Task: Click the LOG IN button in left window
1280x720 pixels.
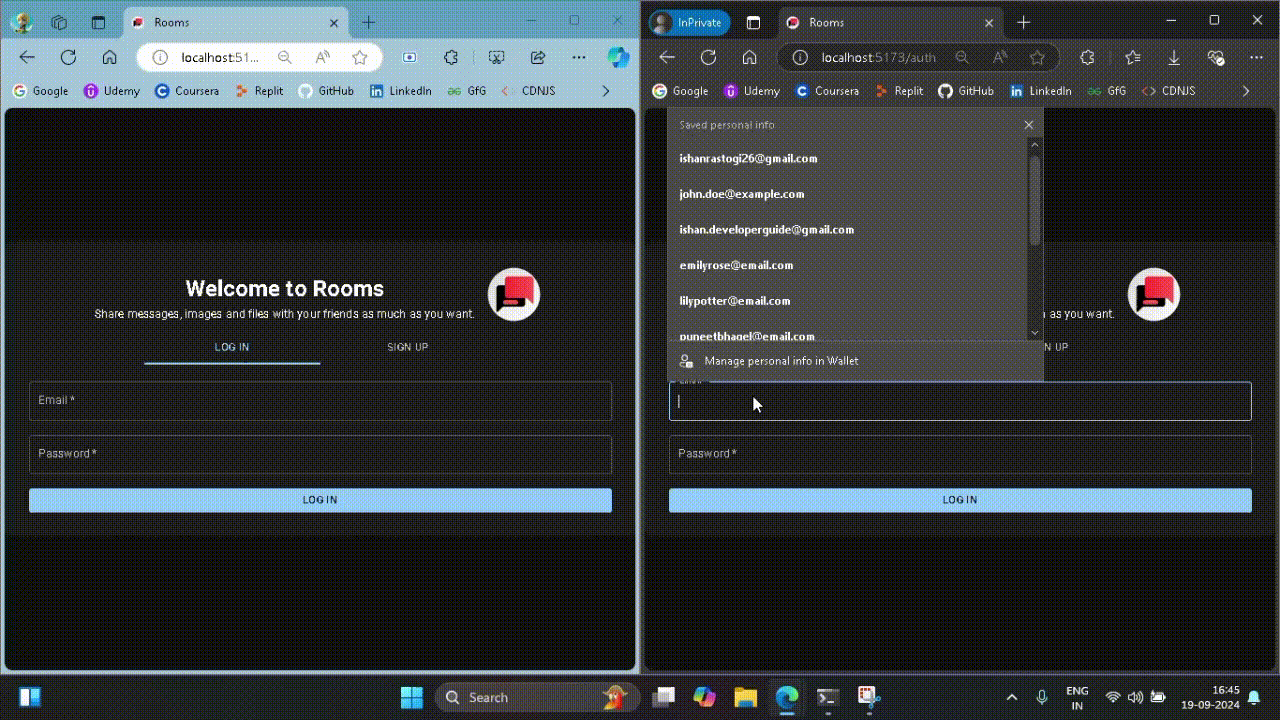Action: click(x=320, y=500)
